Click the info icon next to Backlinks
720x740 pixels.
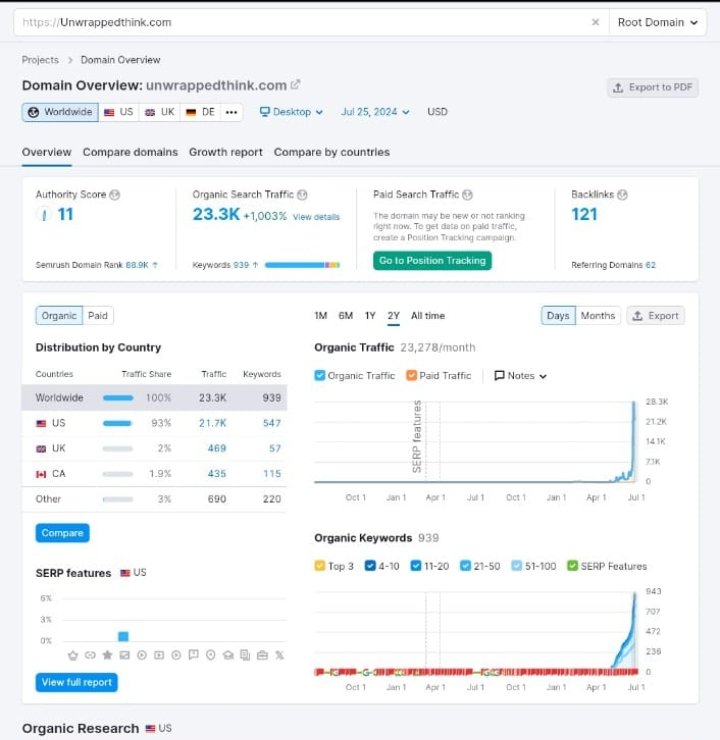click(x=622, y=194)
